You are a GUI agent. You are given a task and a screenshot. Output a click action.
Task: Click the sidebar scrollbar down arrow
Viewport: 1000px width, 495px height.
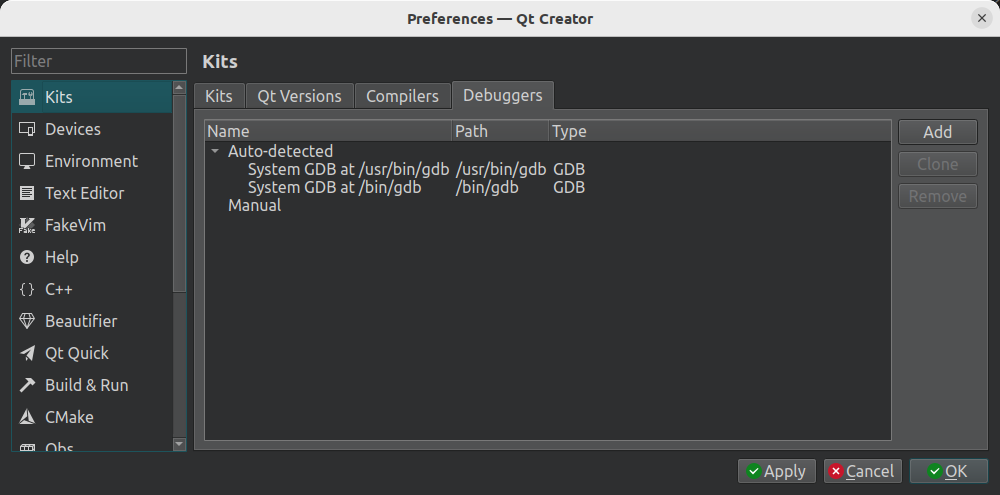click(x=179, y=444)
